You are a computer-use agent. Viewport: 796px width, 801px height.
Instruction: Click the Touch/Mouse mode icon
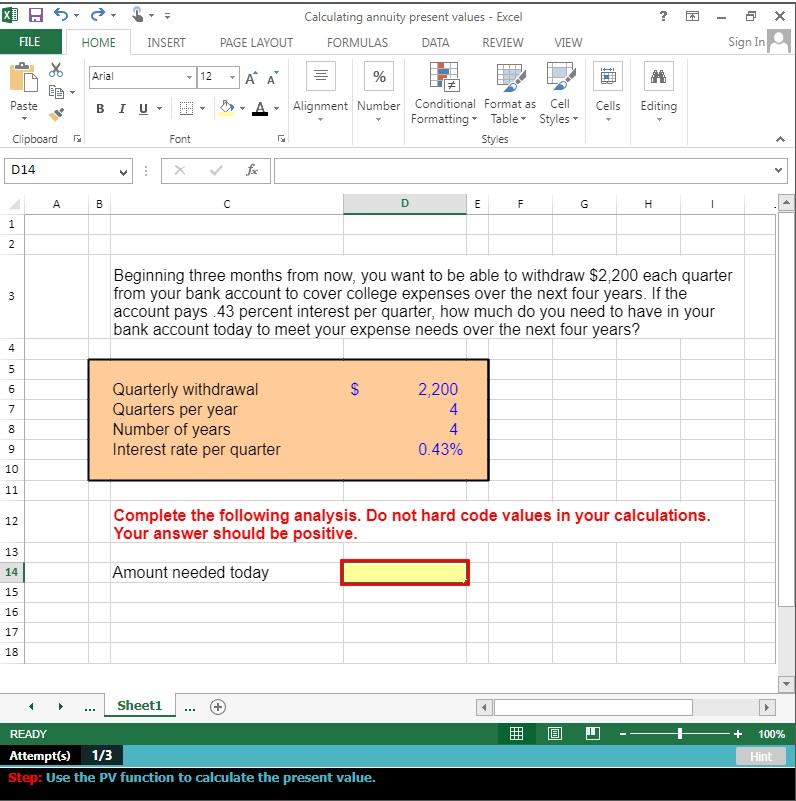(x=137, y=14)
